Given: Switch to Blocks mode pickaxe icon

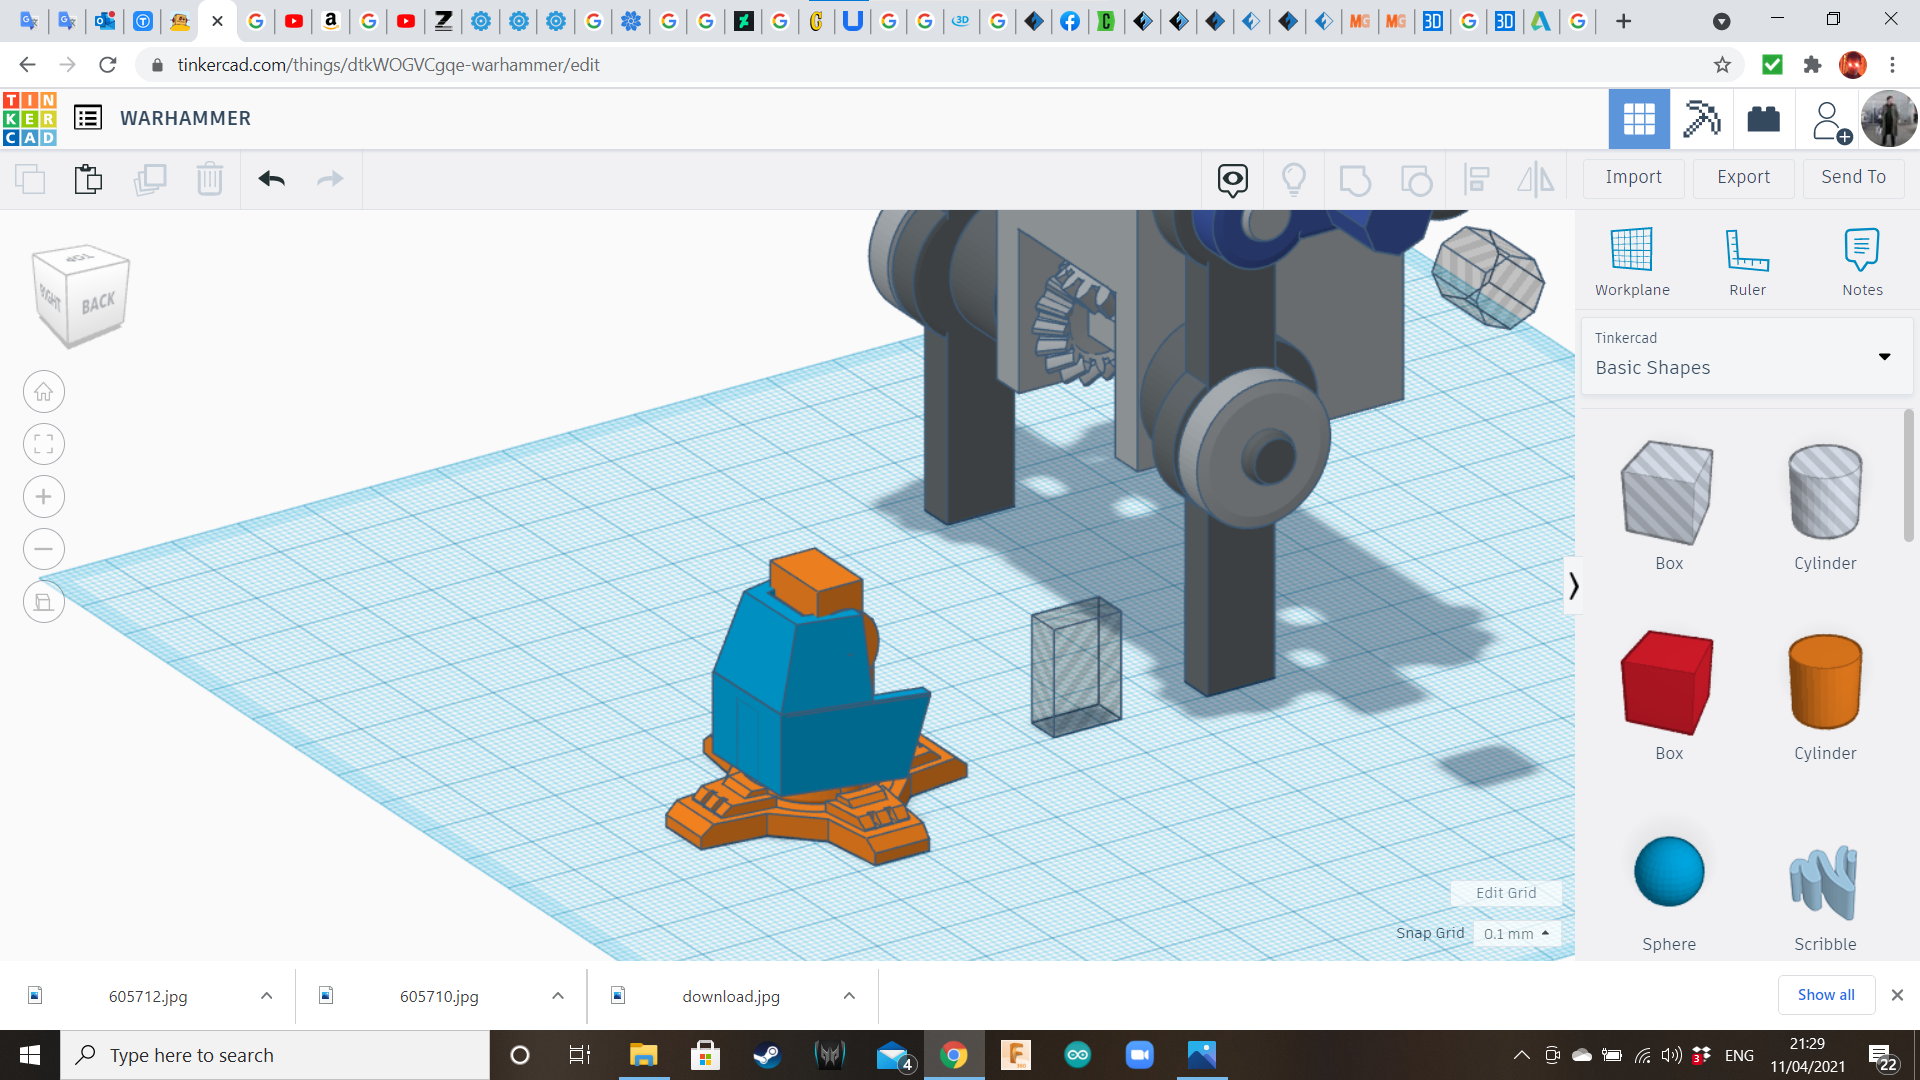Looking at the screenshot, I should click(1700, 119).
